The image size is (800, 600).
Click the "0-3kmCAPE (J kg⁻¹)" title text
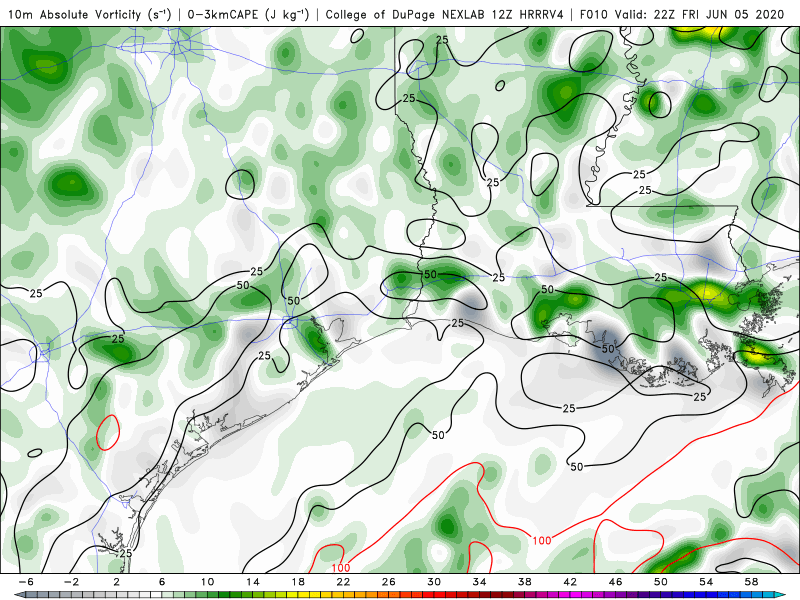click(248, 14)
